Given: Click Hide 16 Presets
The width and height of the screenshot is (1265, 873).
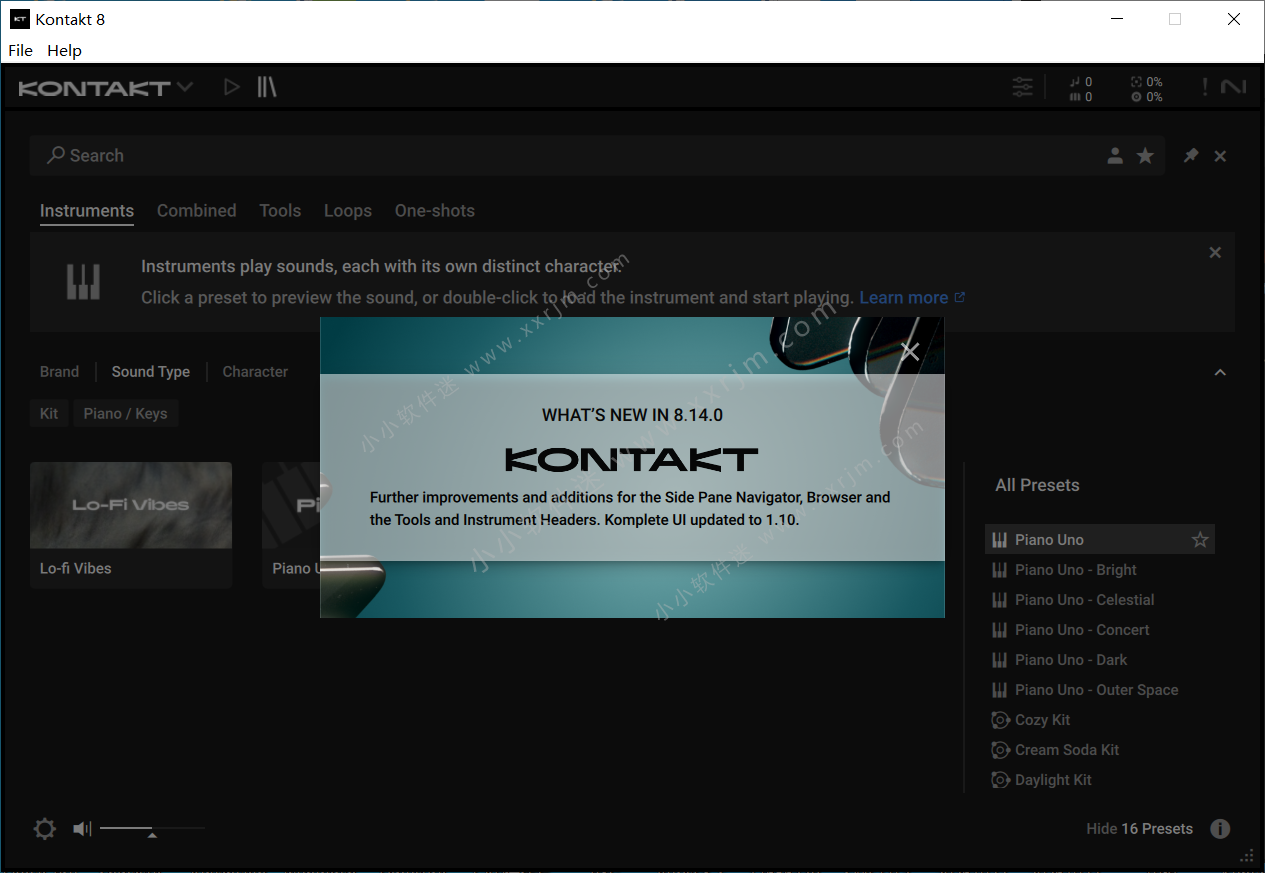Looking at the screenshot, I should point(1139,829).
